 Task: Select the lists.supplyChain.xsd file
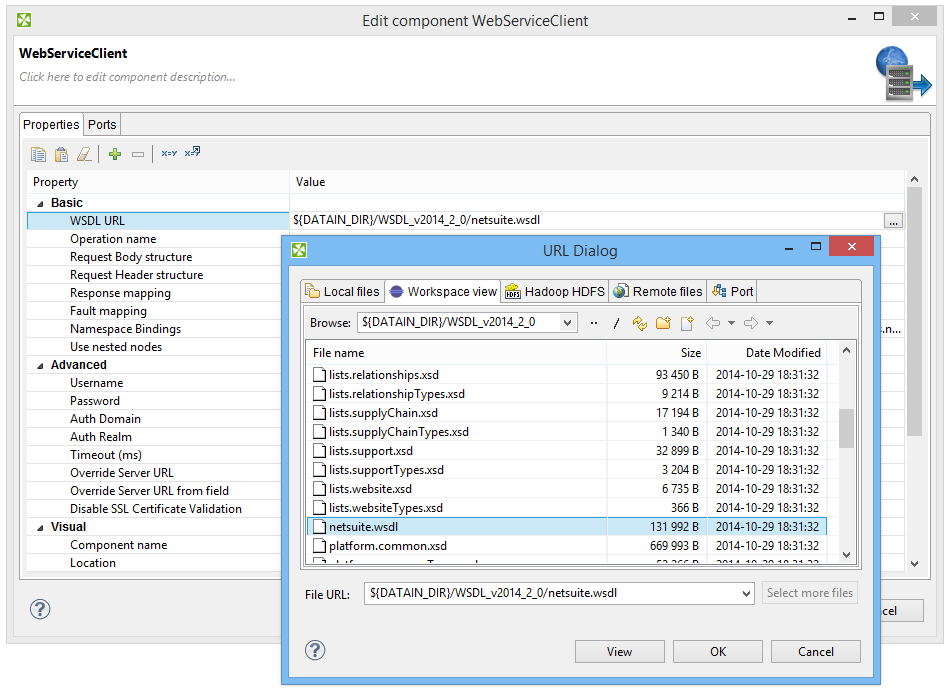567,413
